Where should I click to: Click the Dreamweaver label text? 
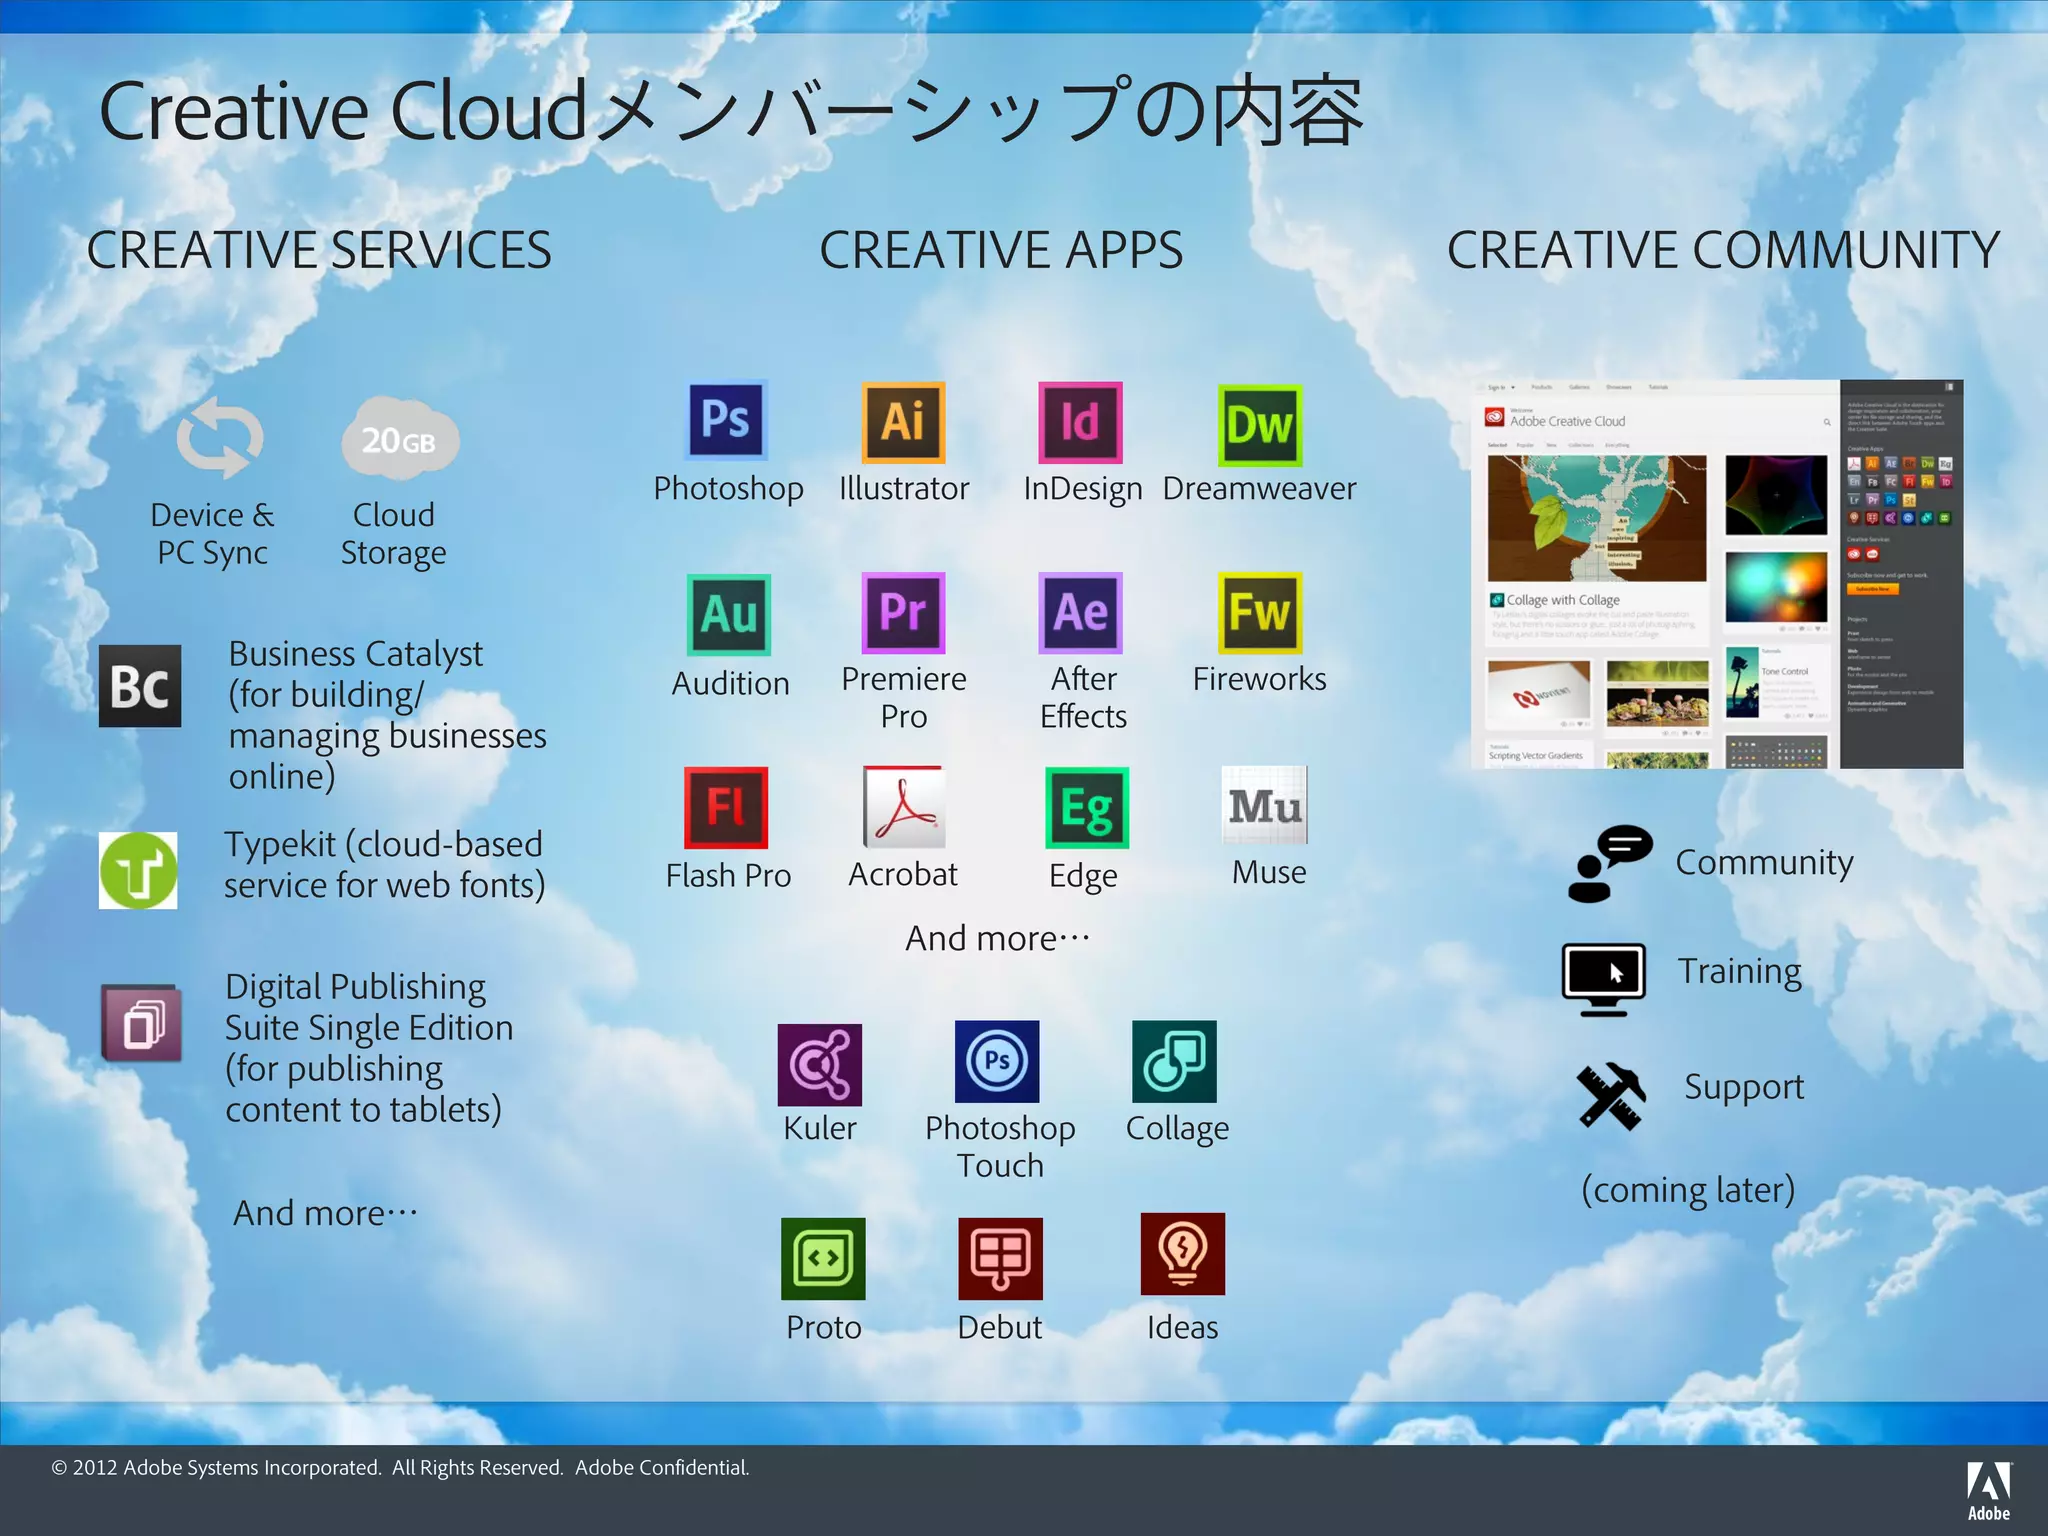1260,488
